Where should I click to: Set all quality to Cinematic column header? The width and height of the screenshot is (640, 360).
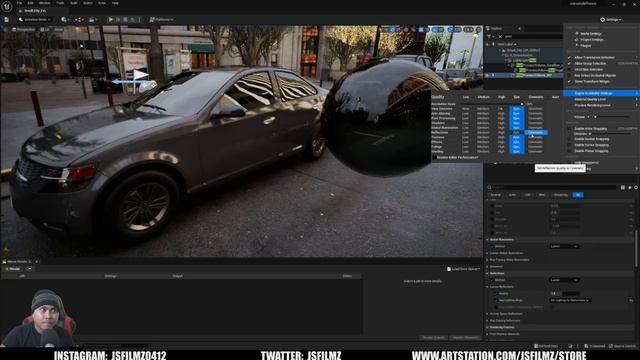click(x=536, y=97)
